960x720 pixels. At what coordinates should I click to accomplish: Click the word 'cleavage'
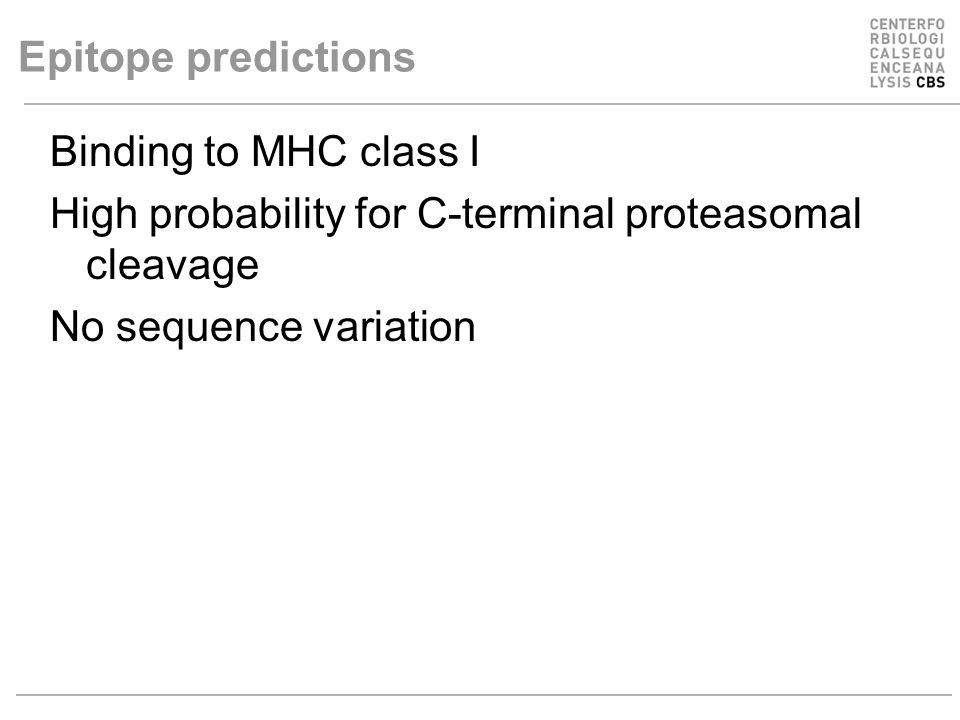coord(173,266)
